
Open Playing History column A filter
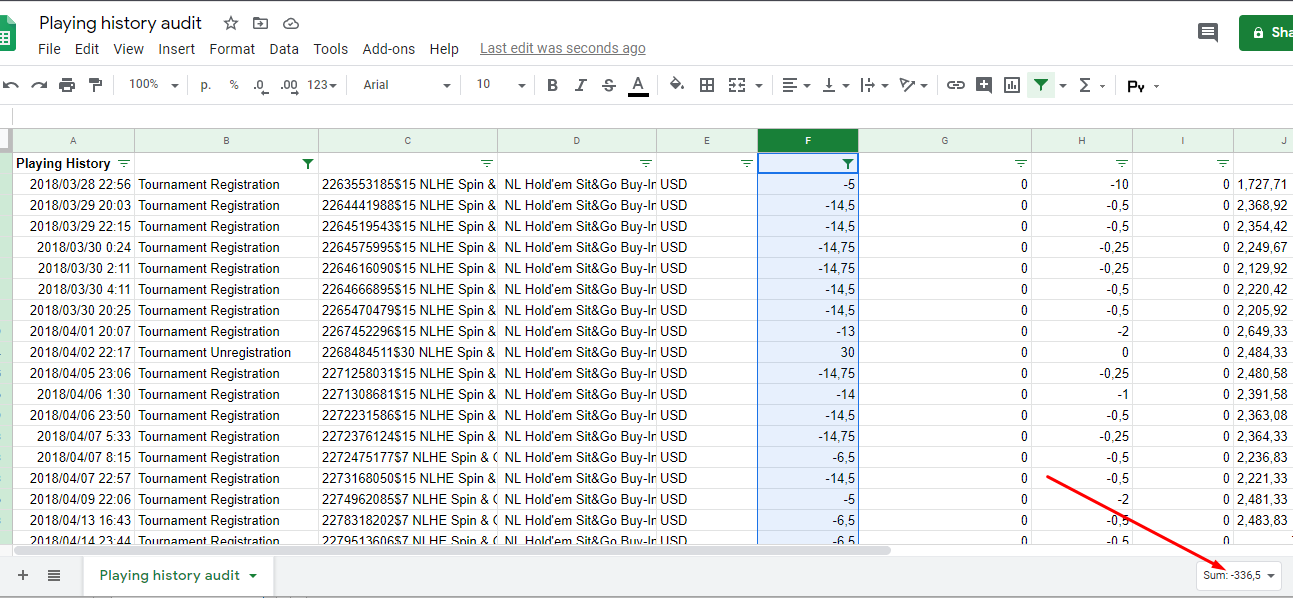pos(124,163)
